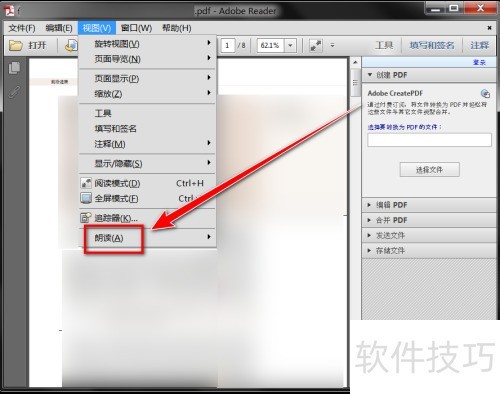Open the 填写和签名 pane tab
Screen dimensions: 500x394
(432, 45)
